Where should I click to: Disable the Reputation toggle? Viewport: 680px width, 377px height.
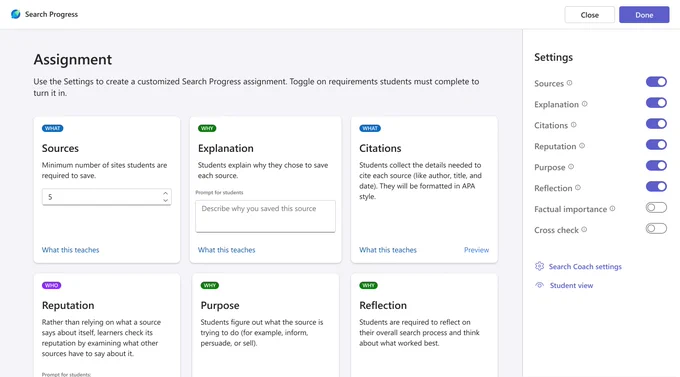(656, 144)
